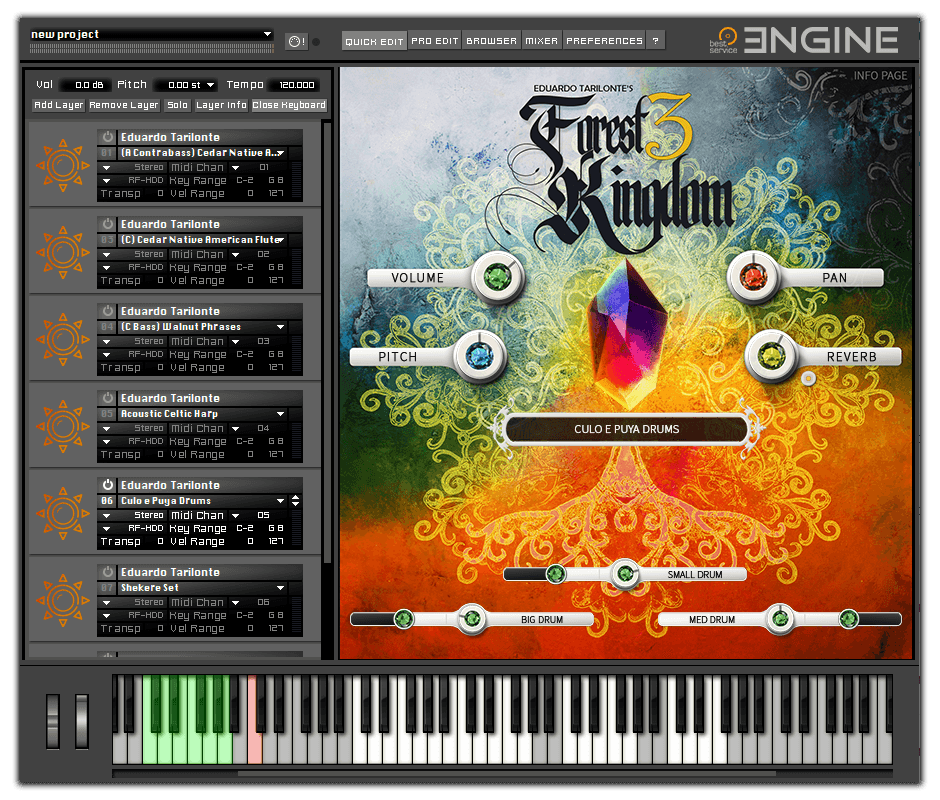The width and height of the screenshot is (940, 800).
Task: Click the MED DRUM round knob
Action: coord(780,618)
